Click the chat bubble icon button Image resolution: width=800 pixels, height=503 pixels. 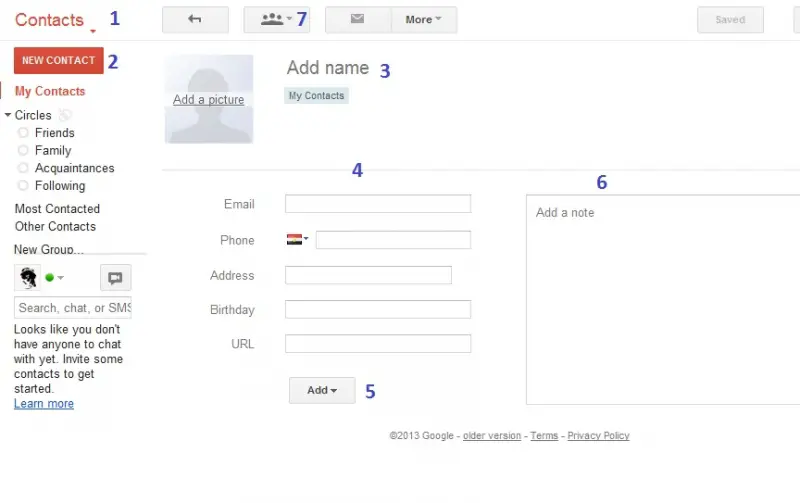click(x=115, y=278)
